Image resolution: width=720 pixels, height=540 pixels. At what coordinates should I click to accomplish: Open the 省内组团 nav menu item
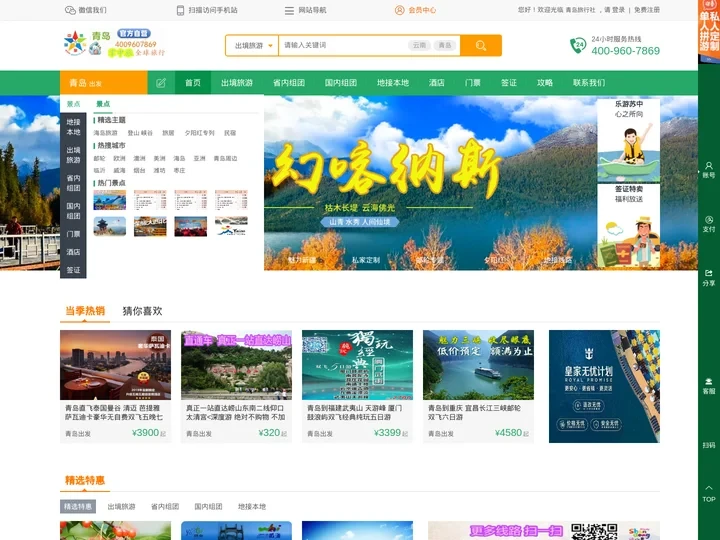[x=289, y=83]
